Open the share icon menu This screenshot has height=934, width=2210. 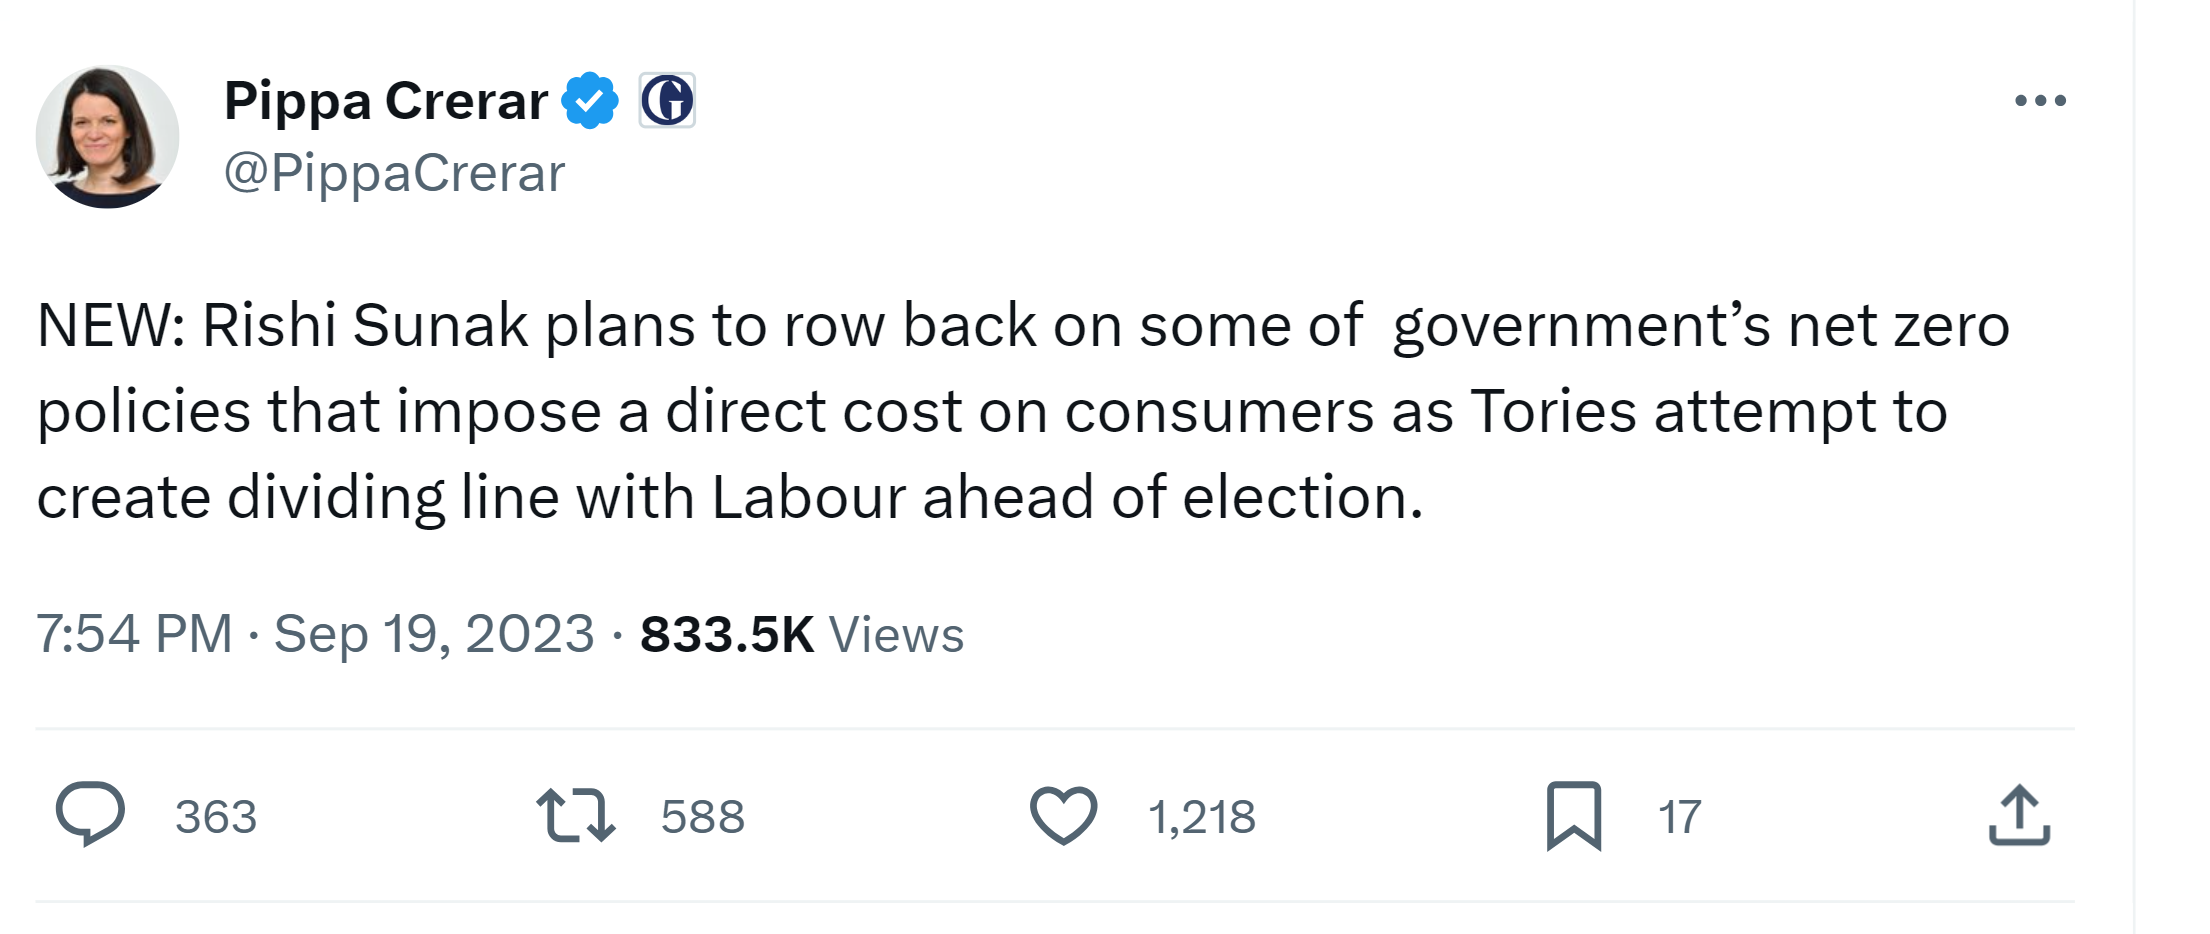tap(2019, 815)
